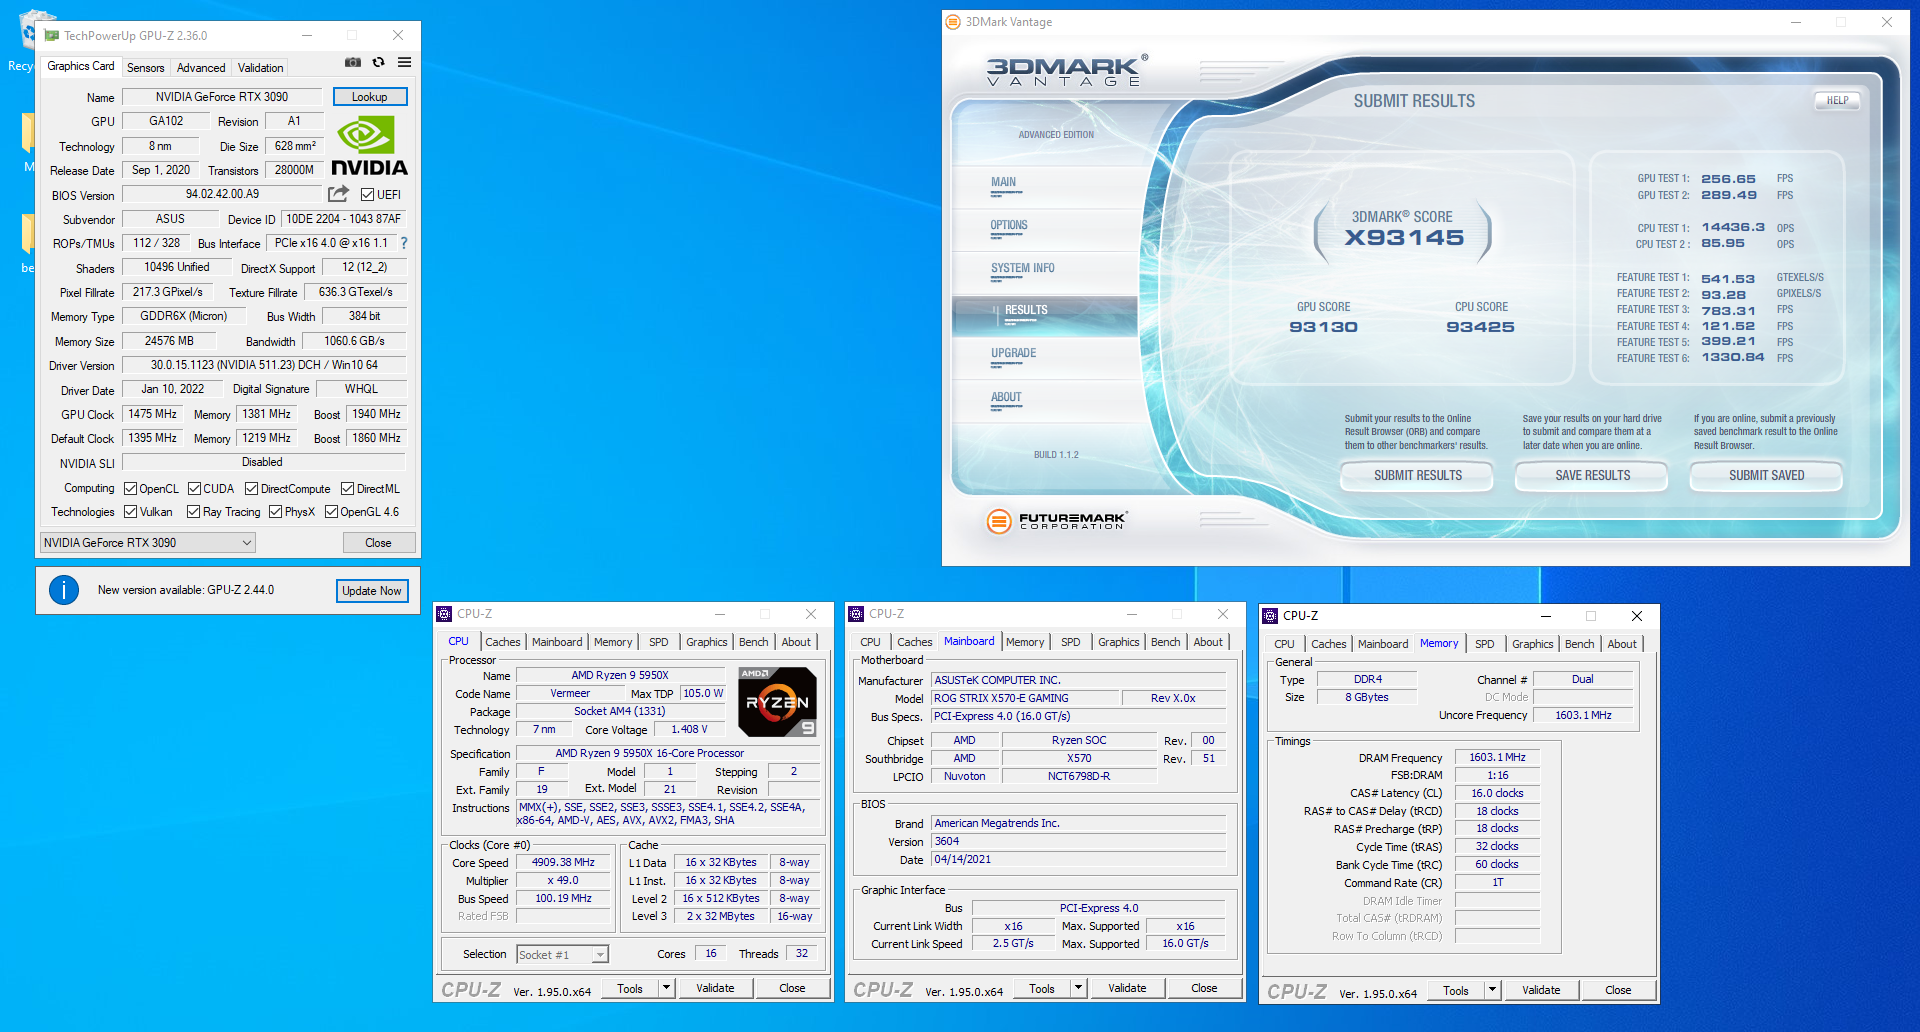The width and height of the screenshot is (1920, 1032).
Task: Click the DRAM Frequency value 1603.1 MHz
Action: tap(1497, 758)
